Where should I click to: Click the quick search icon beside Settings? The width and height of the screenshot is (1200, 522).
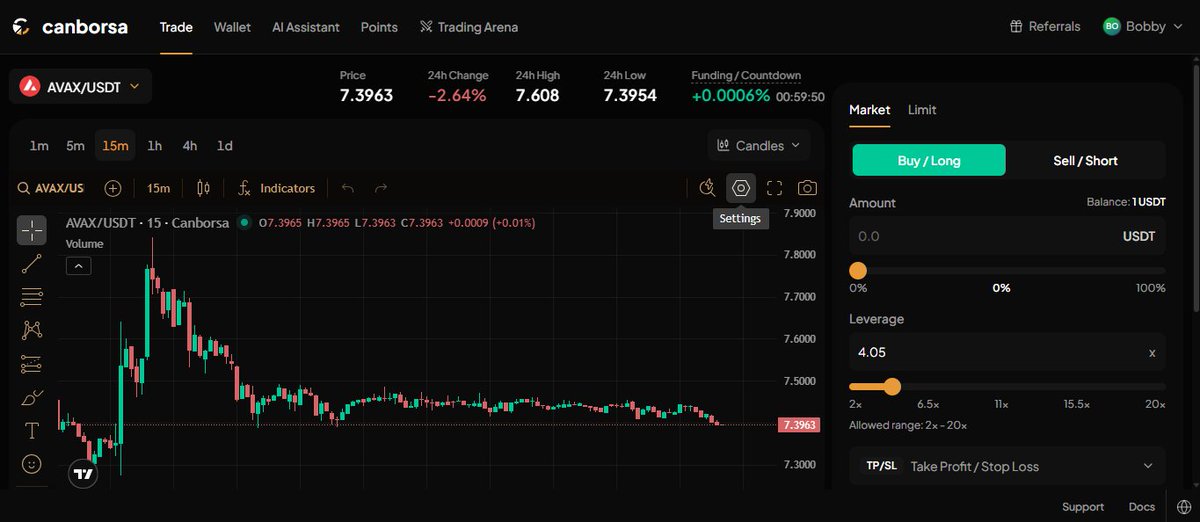(708, 187)
